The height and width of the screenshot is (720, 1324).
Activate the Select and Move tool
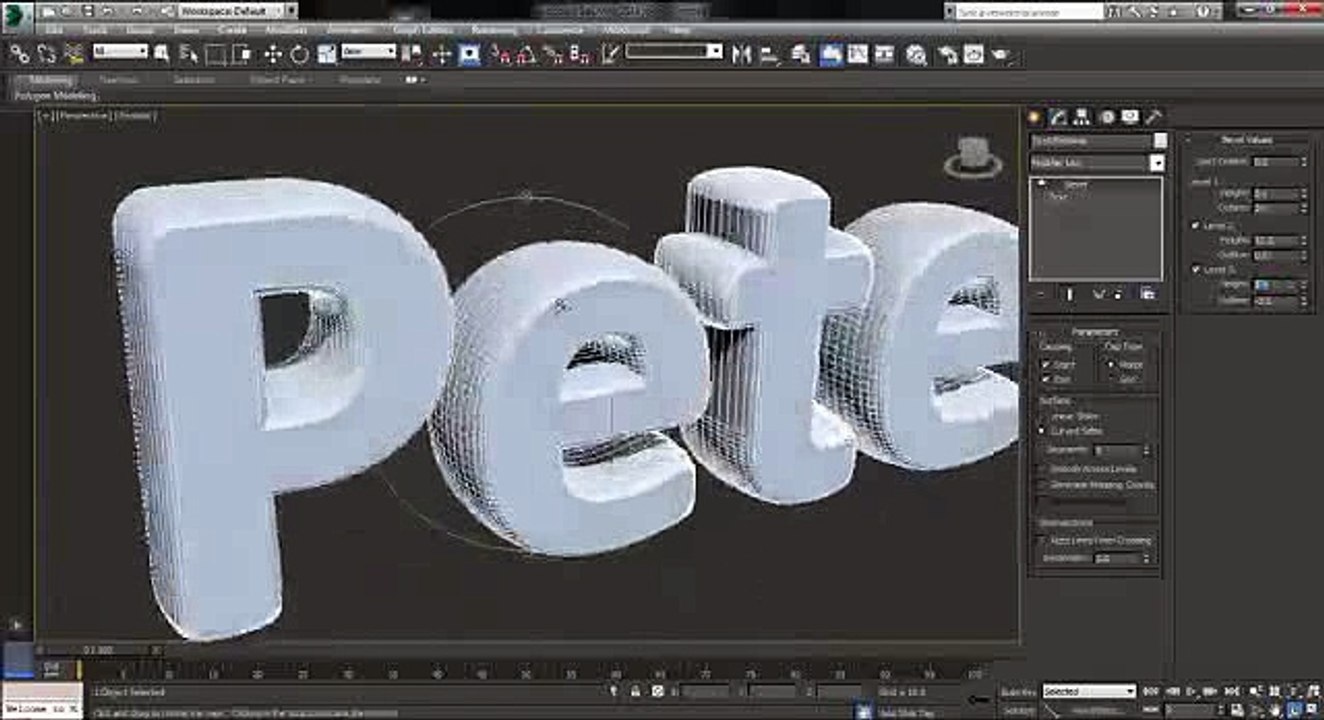coord(273,54)
